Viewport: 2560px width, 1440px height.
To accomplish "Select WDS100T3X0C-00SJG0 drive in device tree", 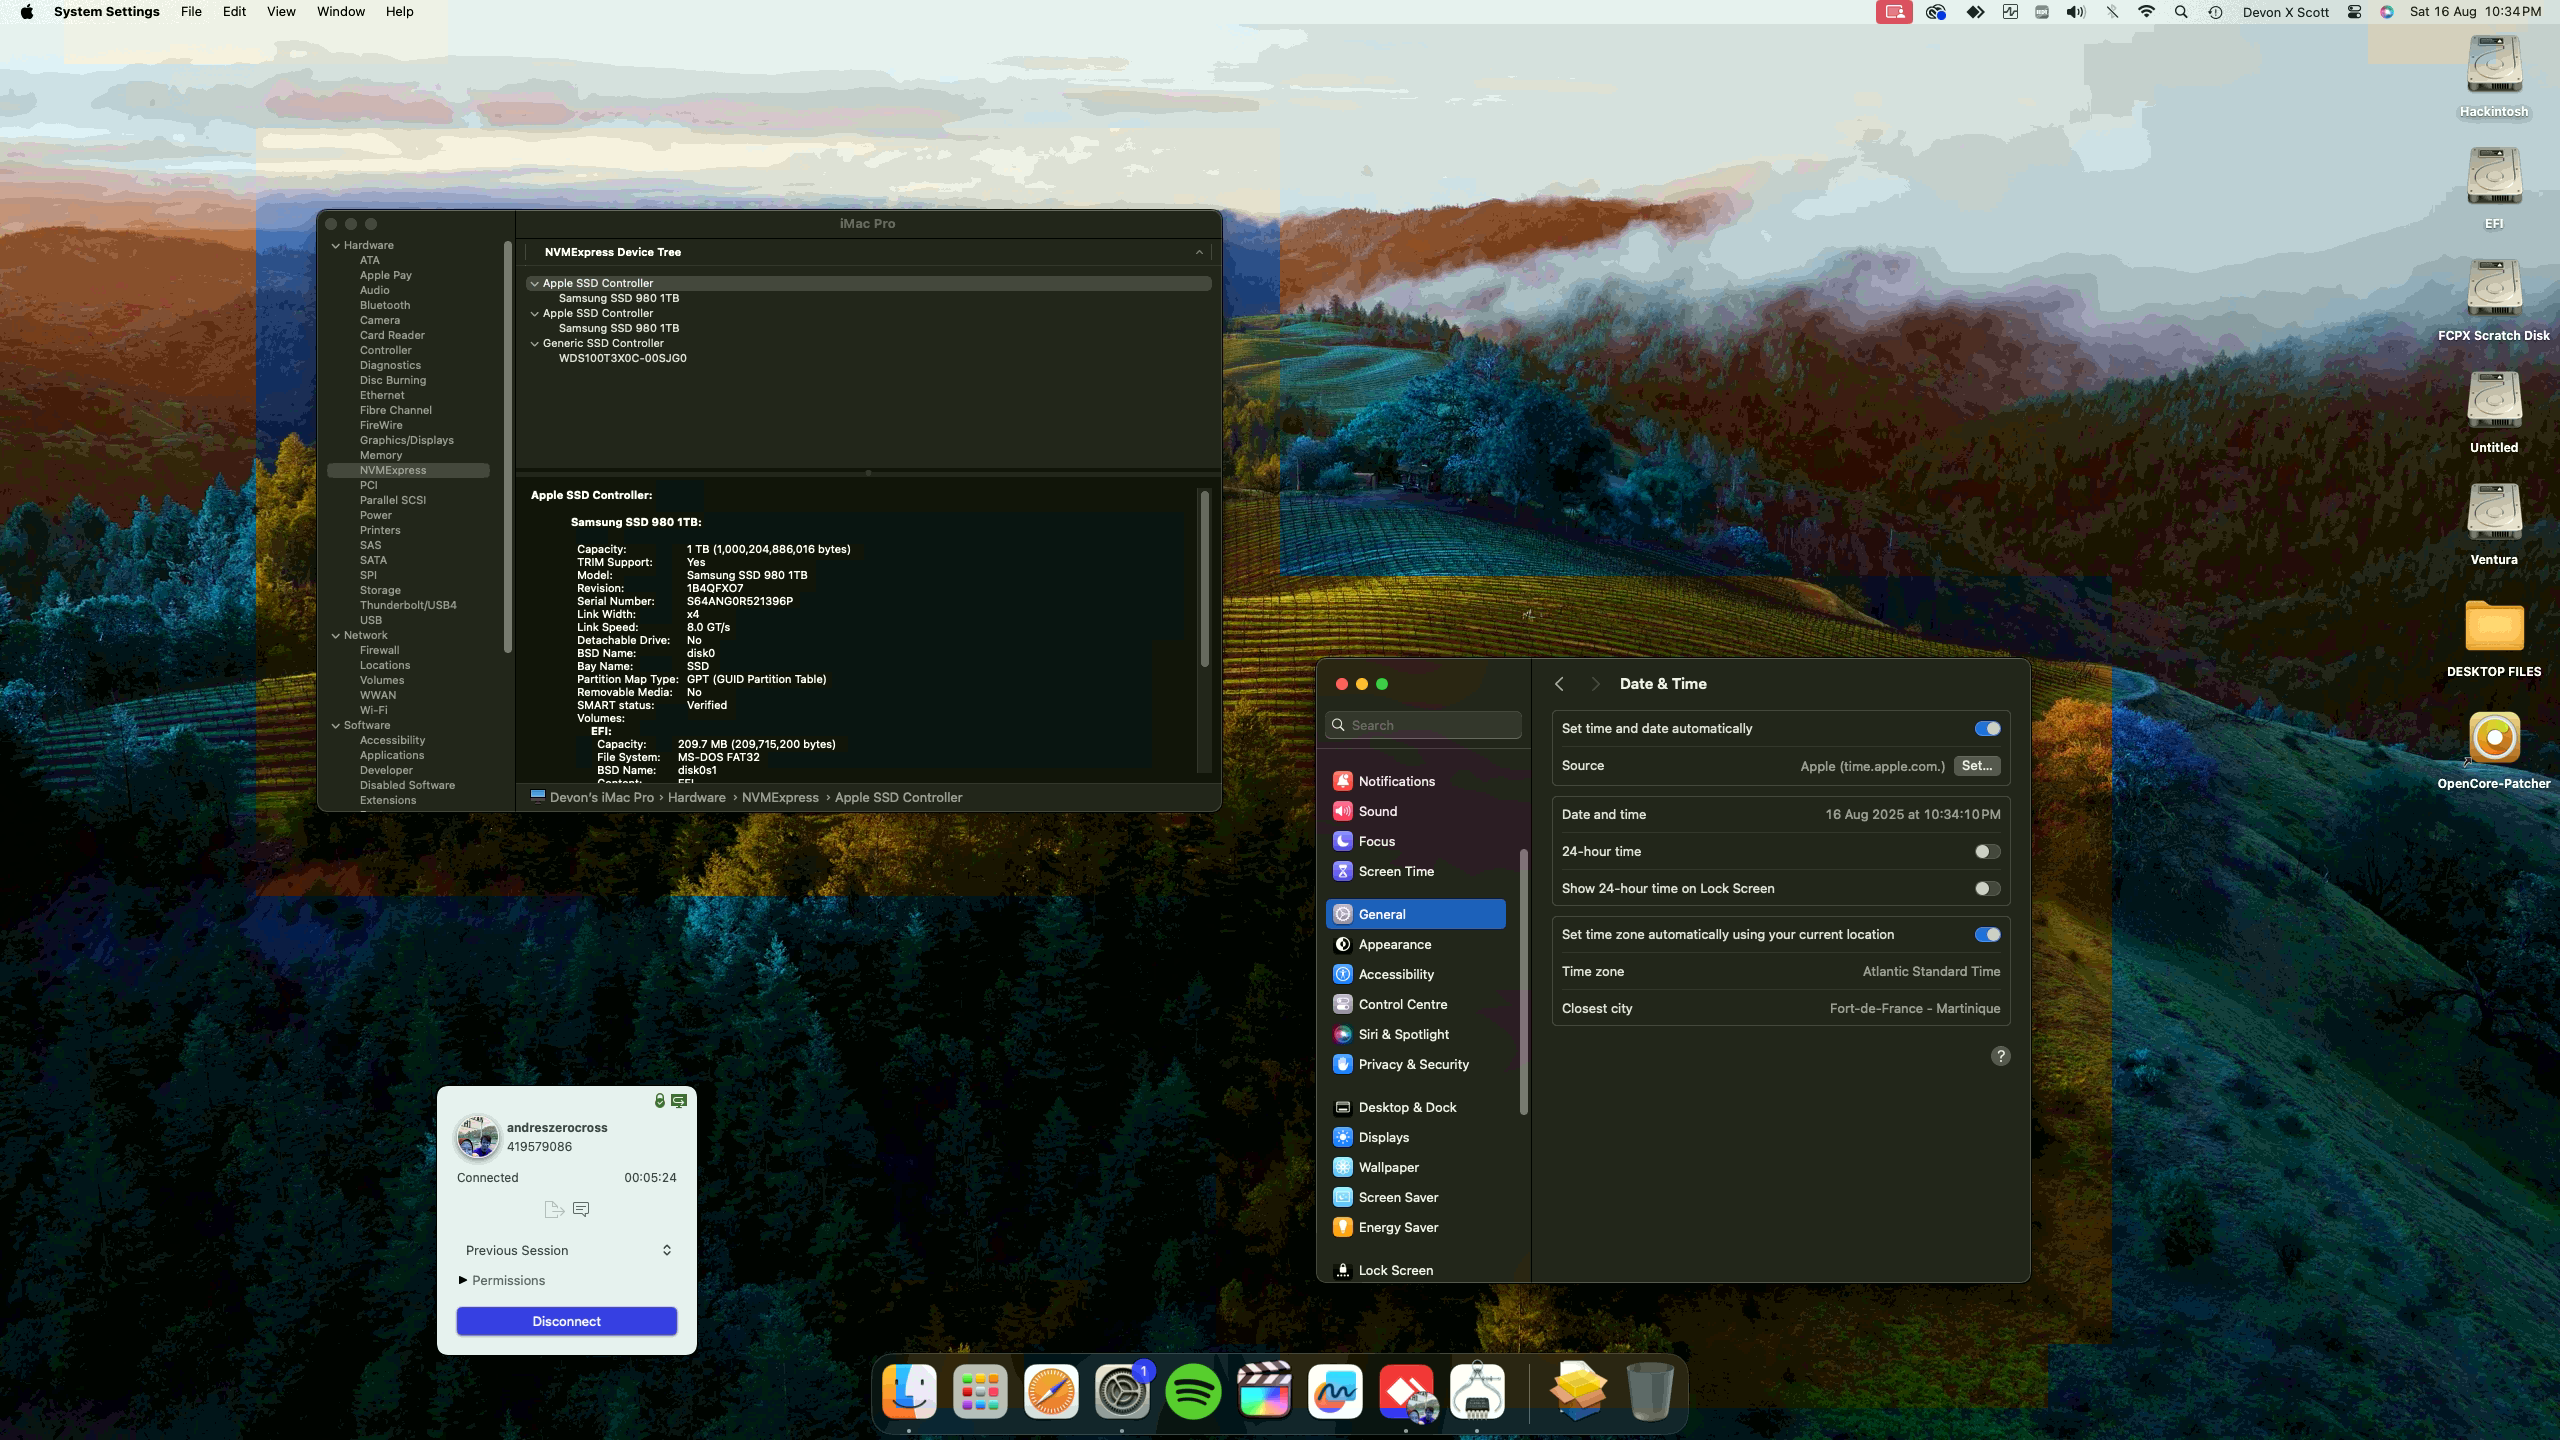I will [x=622, y=358].
